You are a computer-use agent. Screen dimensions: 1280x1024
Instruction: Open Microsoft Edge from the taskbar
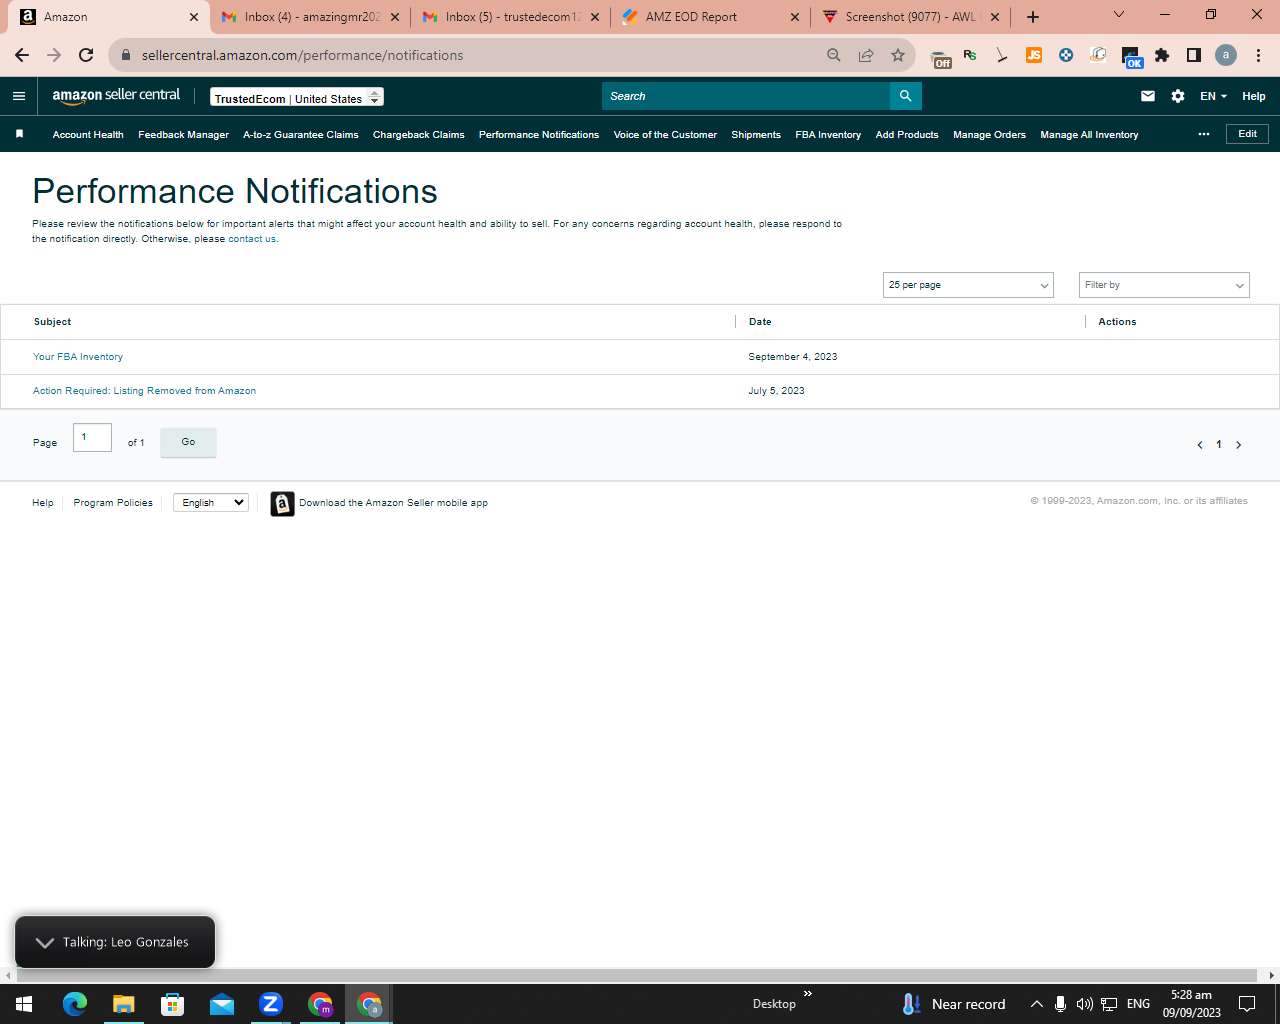pyautogui.click(x=75, y=1004)
